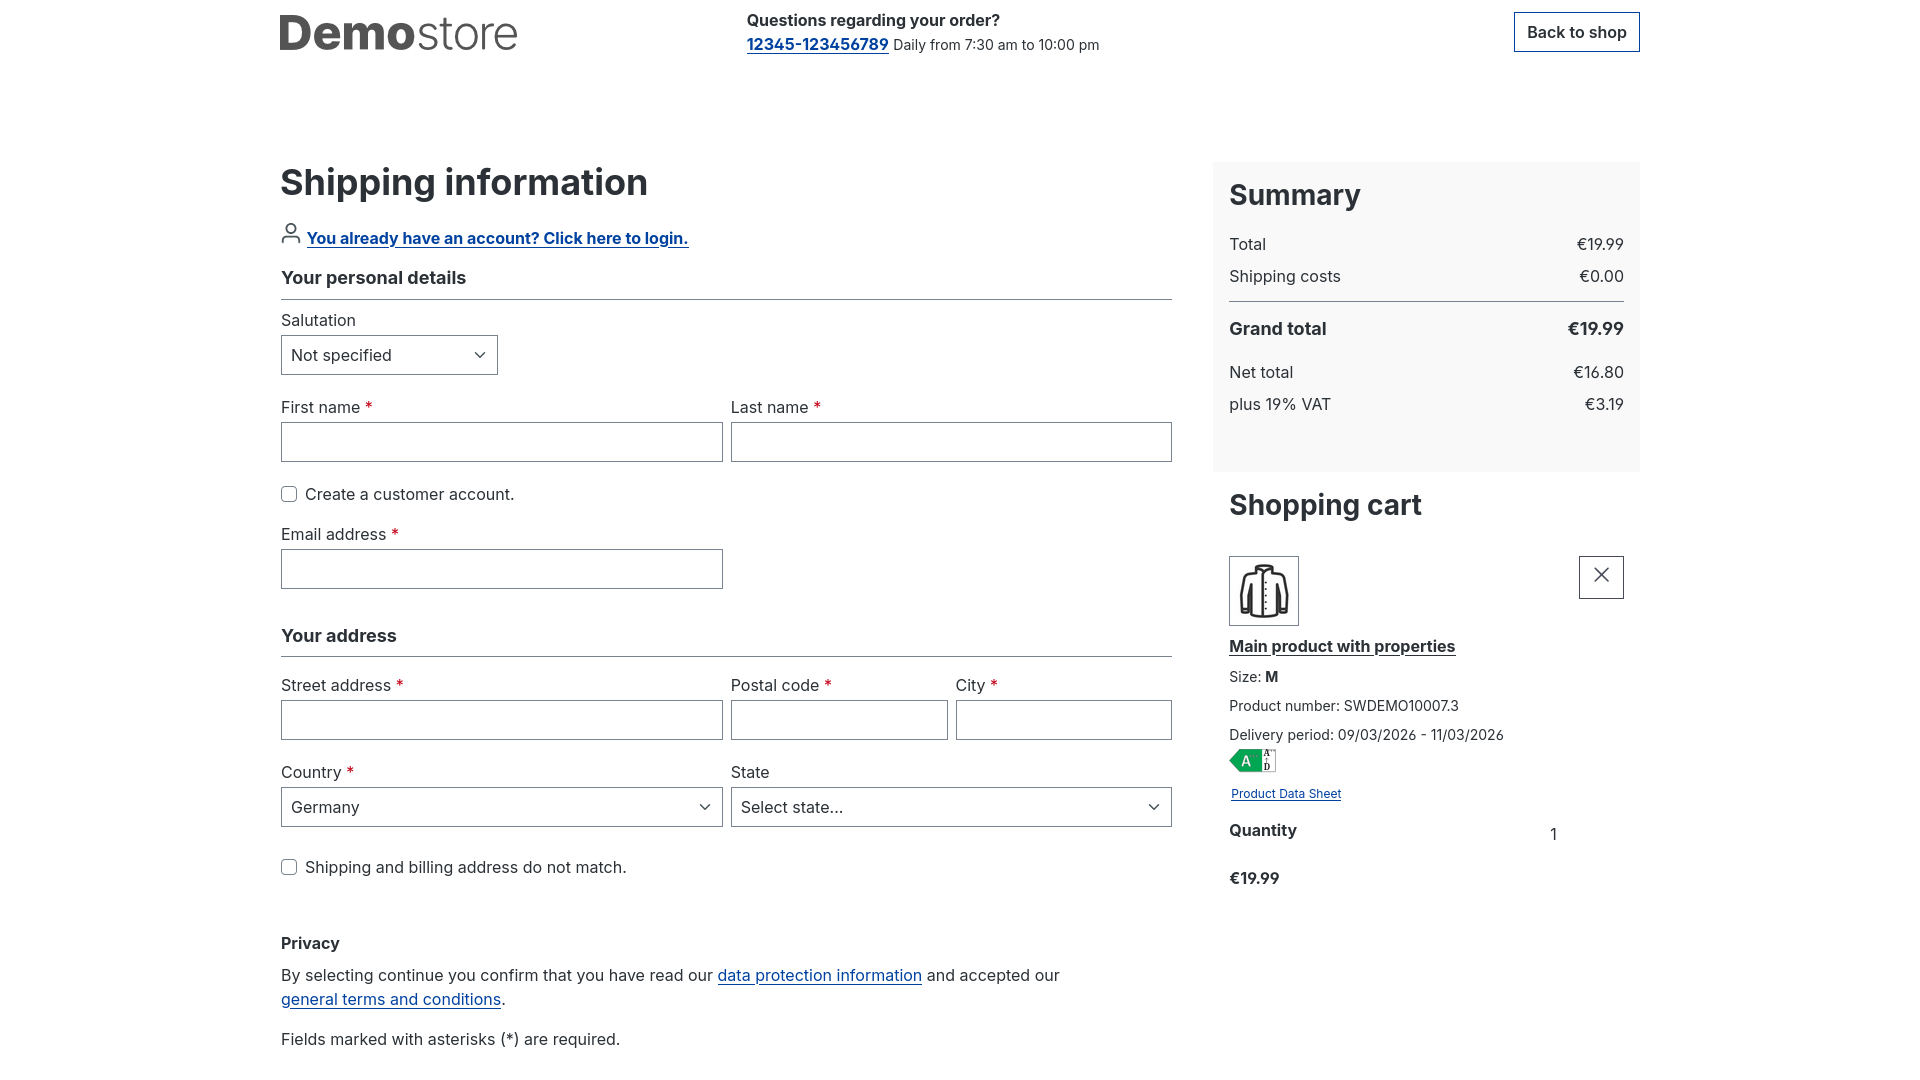Remove product using the X icon
Screen dimensions: 1920x1080
(1600, 577)
